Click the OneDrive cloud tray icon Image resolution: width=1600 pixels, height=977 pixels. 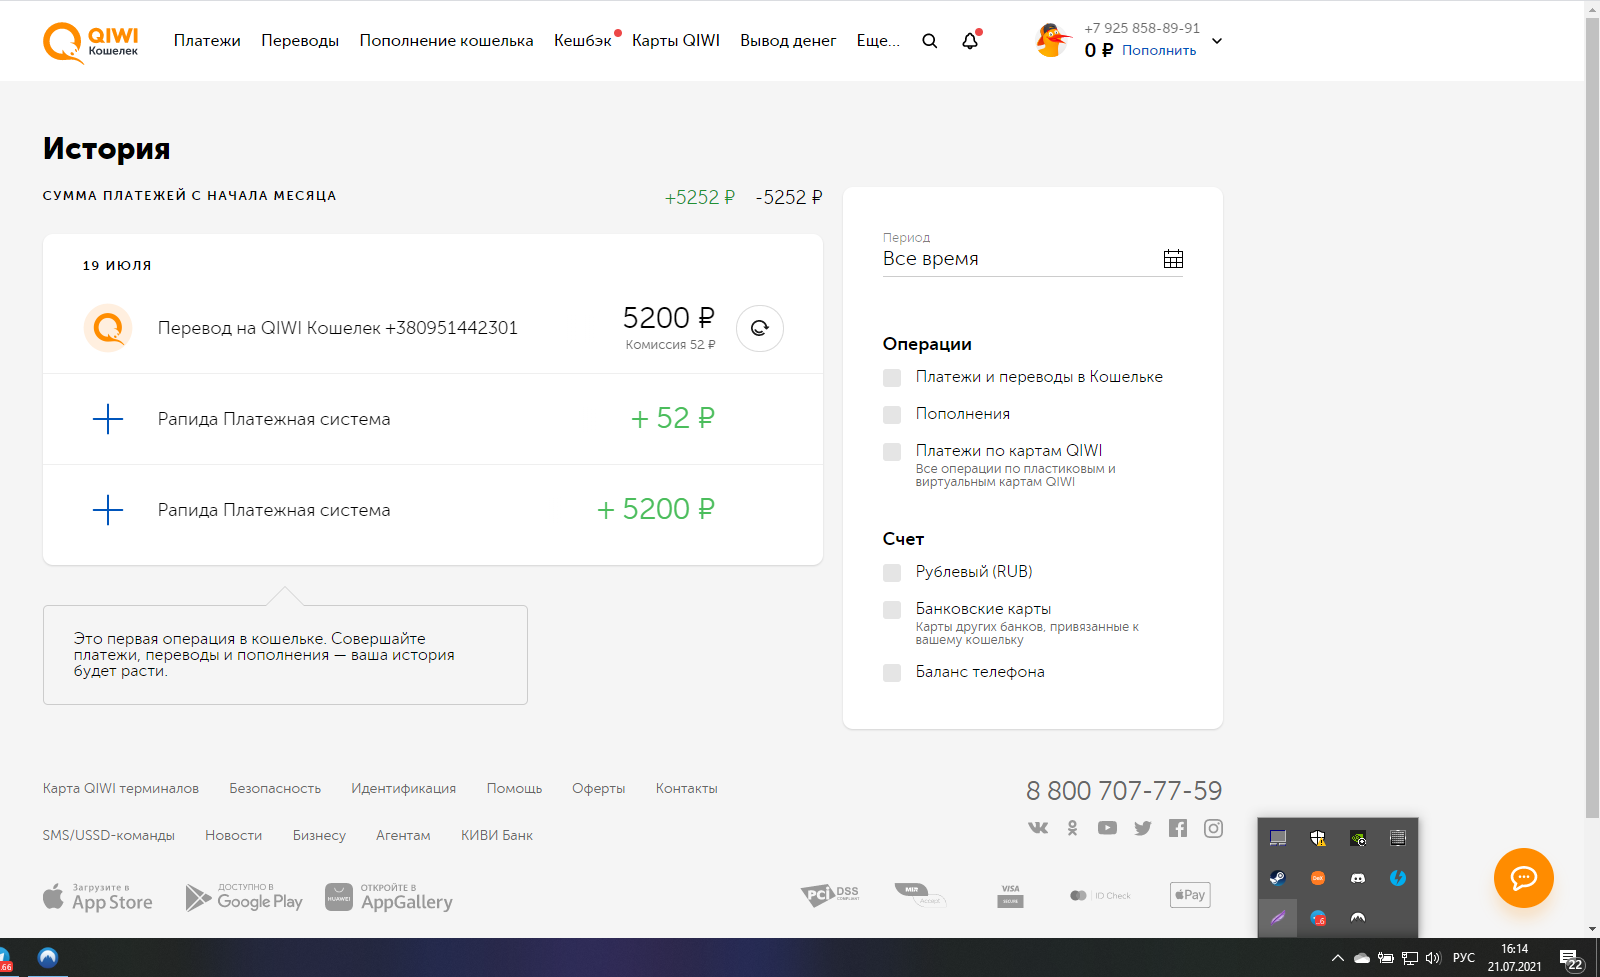(1362, 958)
